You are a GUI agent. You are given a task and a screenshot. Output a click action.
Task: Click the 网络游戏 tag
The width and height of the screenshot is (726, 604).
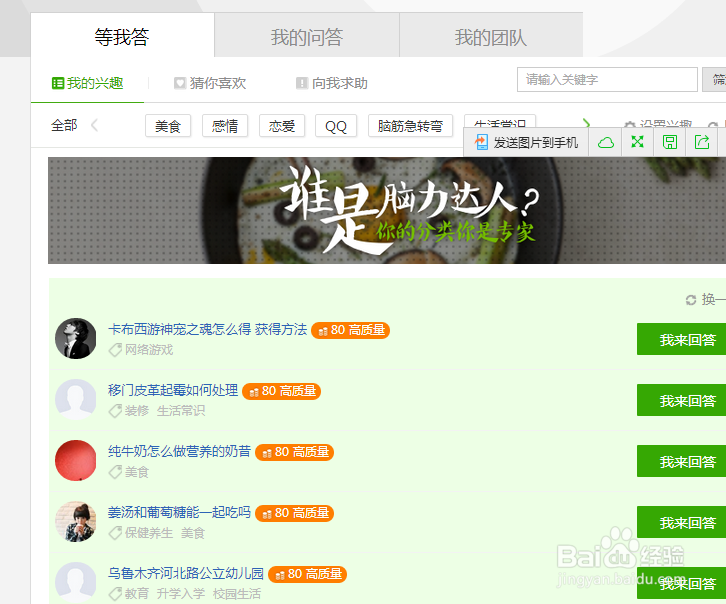tap(149, 350)
